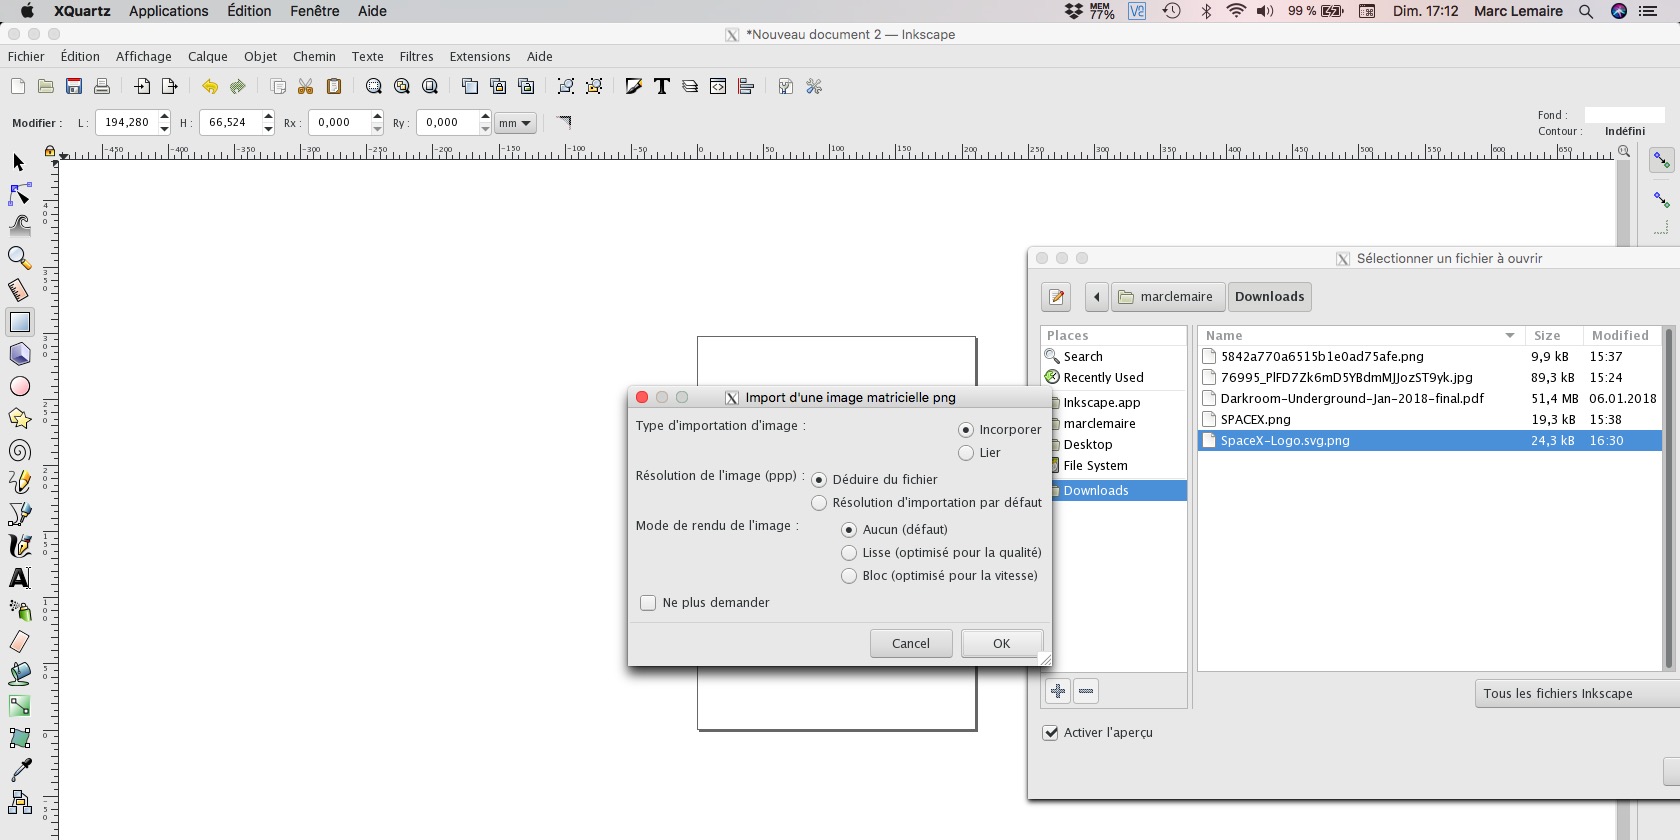1680x840 pixels.
Task: Open the Objet menu
Action: [260, 57]
